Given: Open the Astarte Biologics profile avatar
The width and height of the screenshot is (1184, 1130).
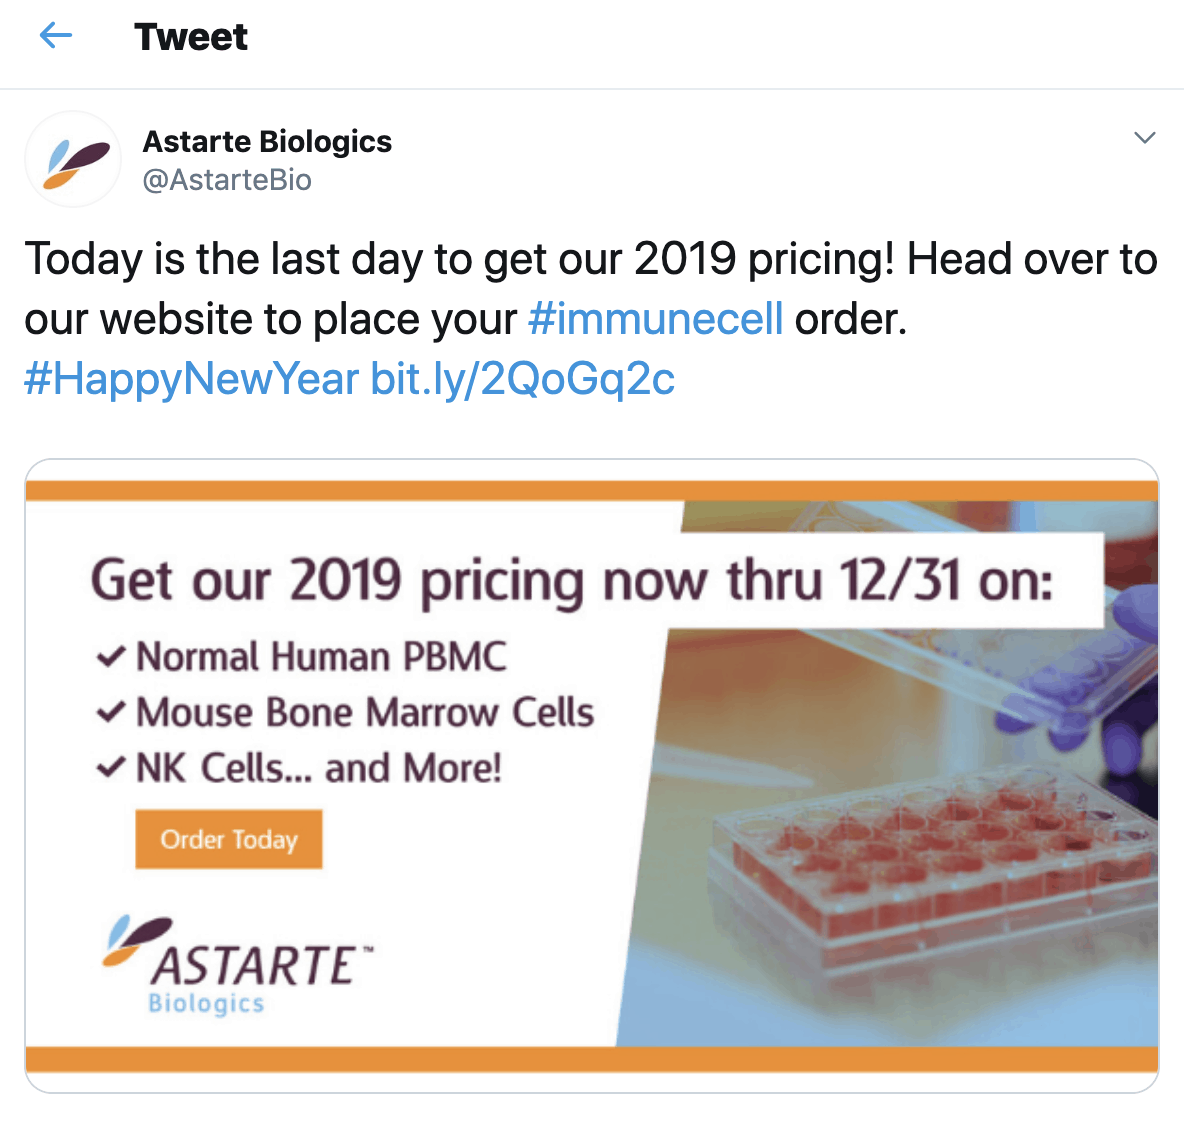Looking at the screenshot, I should pyautogui.click(x=73, y=160).
